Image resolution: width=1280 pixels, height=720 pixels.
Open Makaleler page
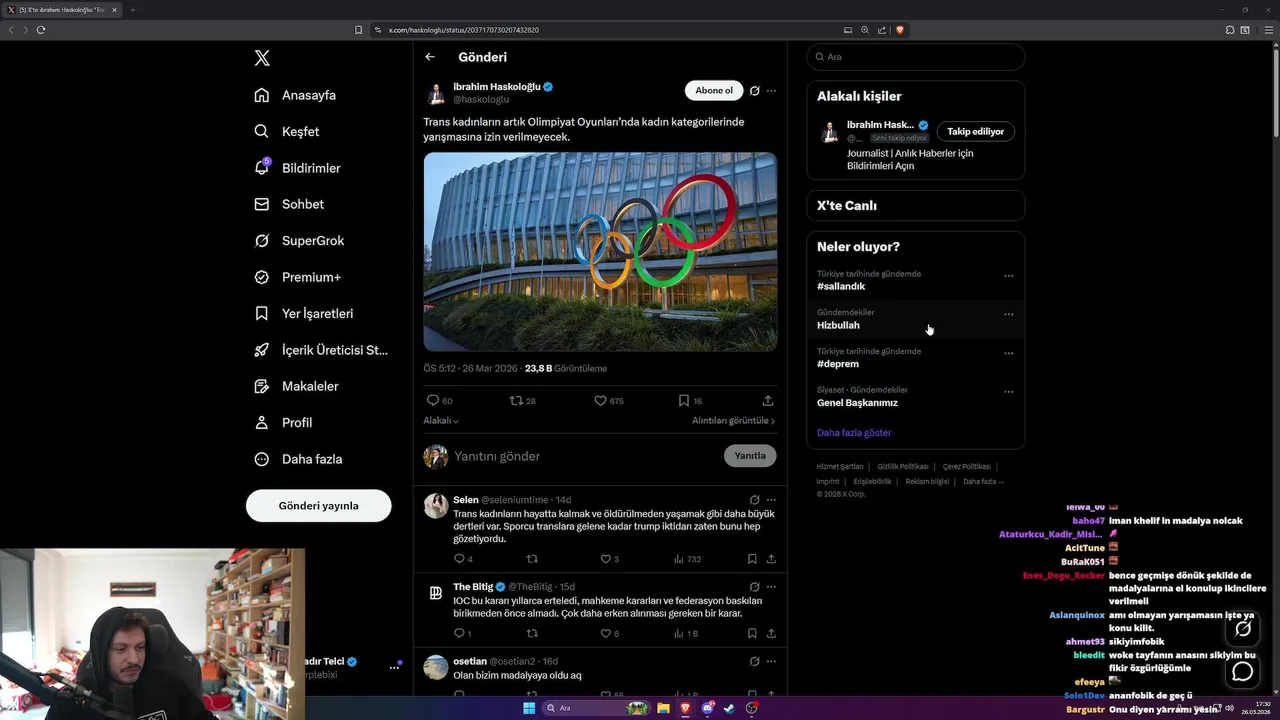296,386
